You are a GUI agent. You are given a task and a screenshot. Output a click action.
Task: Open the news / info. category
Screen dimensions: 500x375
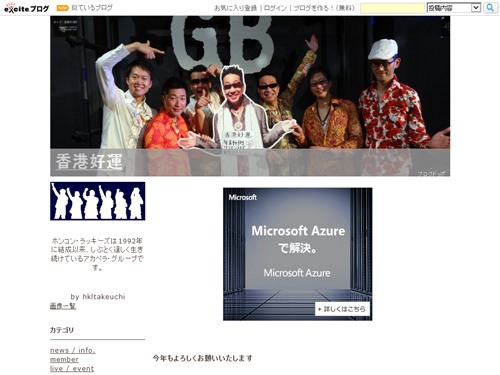pos(73,350)
